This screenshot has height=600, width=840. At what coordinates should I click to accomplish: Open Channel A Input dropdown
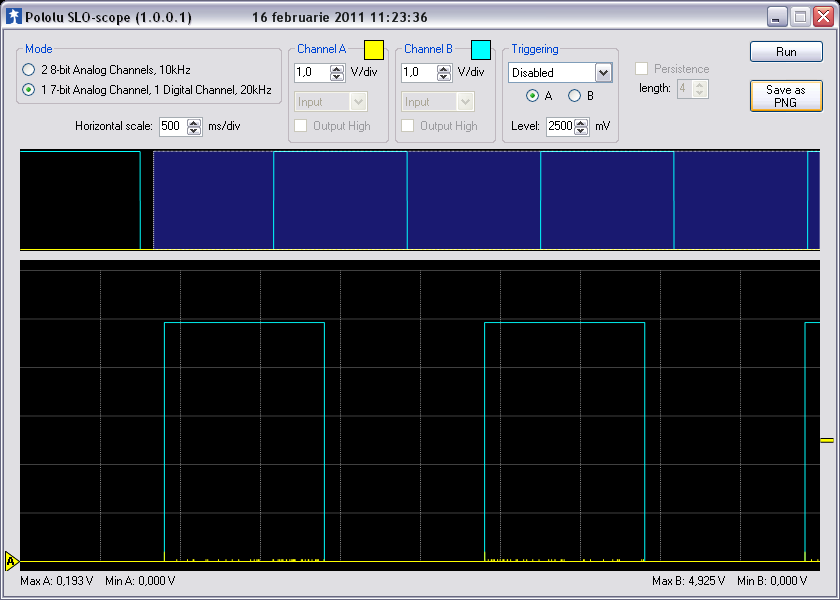[x=358, y=102]
